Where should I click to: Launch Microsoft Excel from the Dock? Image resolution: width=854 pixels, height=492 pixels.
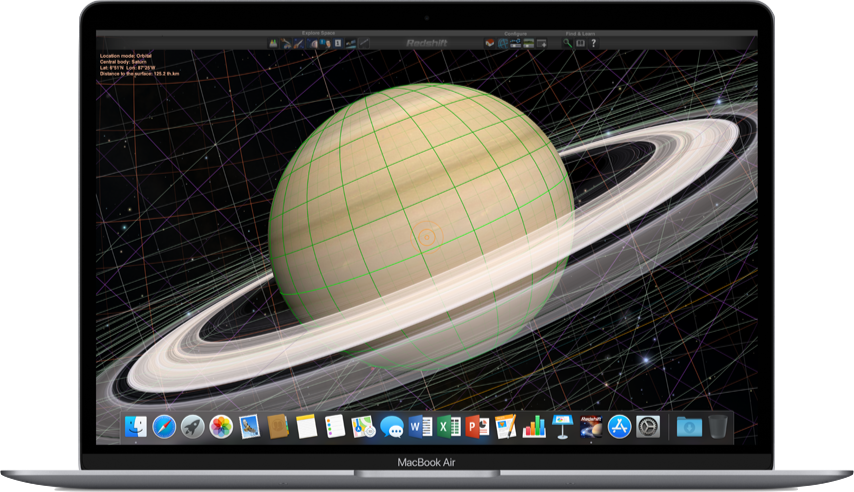point(449,427)
